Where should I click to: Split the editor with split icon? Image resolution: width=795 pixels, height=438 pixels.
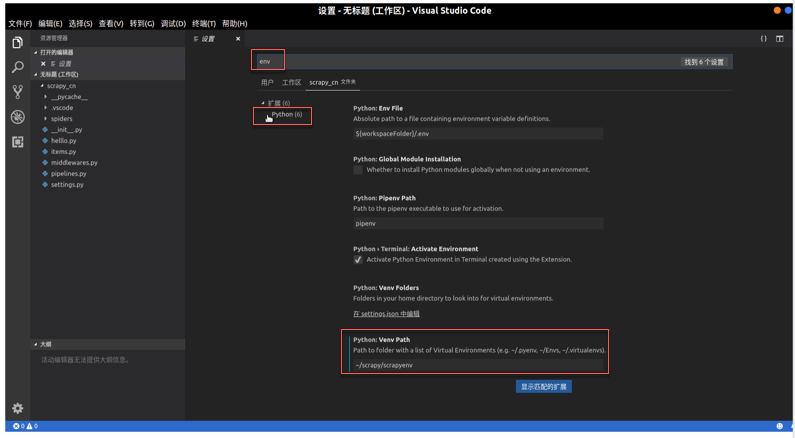pyautogui.click(x=779, y=39)
